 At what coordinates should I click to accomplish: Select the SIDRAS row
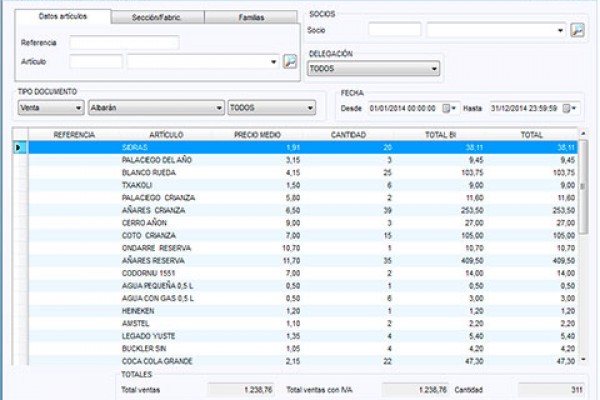click(x=303, y=147)
